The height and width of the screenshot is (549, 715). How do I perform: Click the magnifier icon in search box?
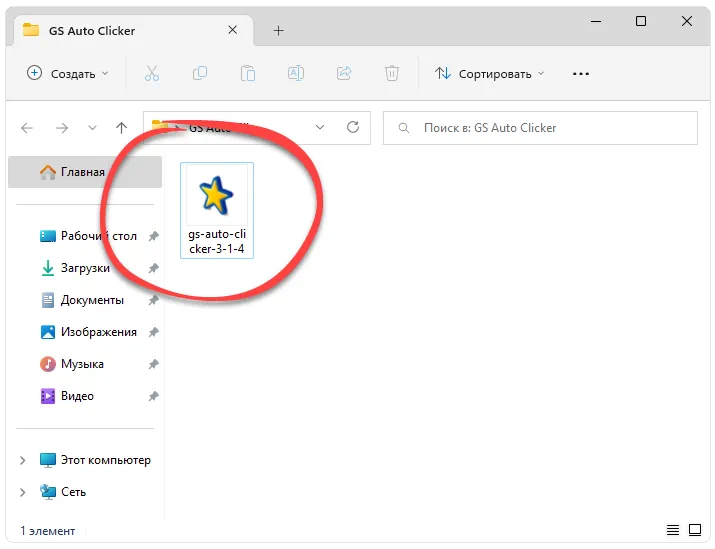pyautogui.click(x=404, y=128)
